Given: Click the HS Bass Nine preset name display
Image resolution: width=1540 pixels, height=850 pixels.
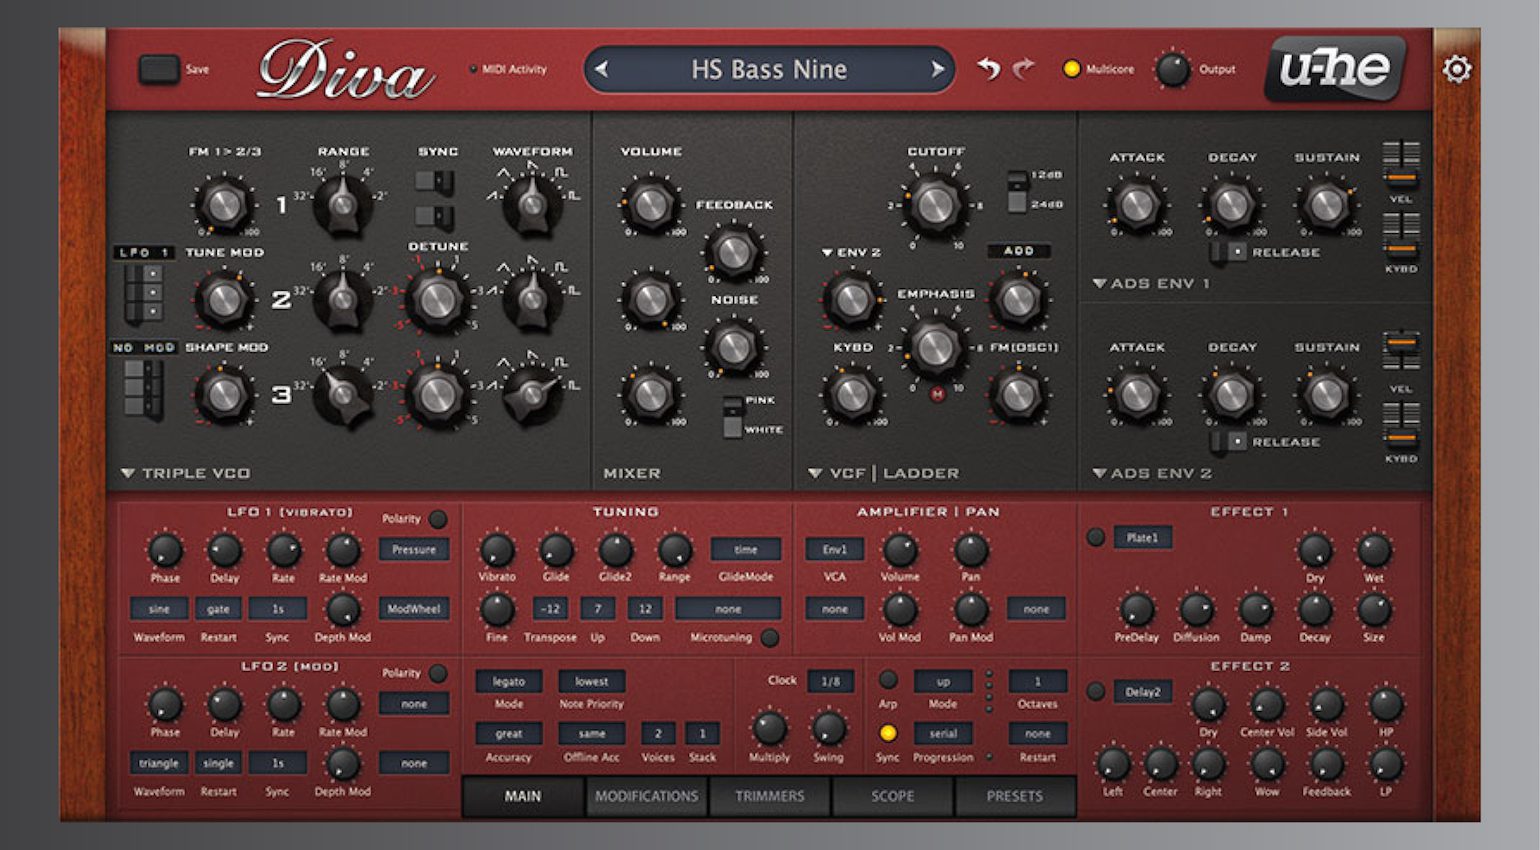Looking at the screenshot, I should [769, 69].
